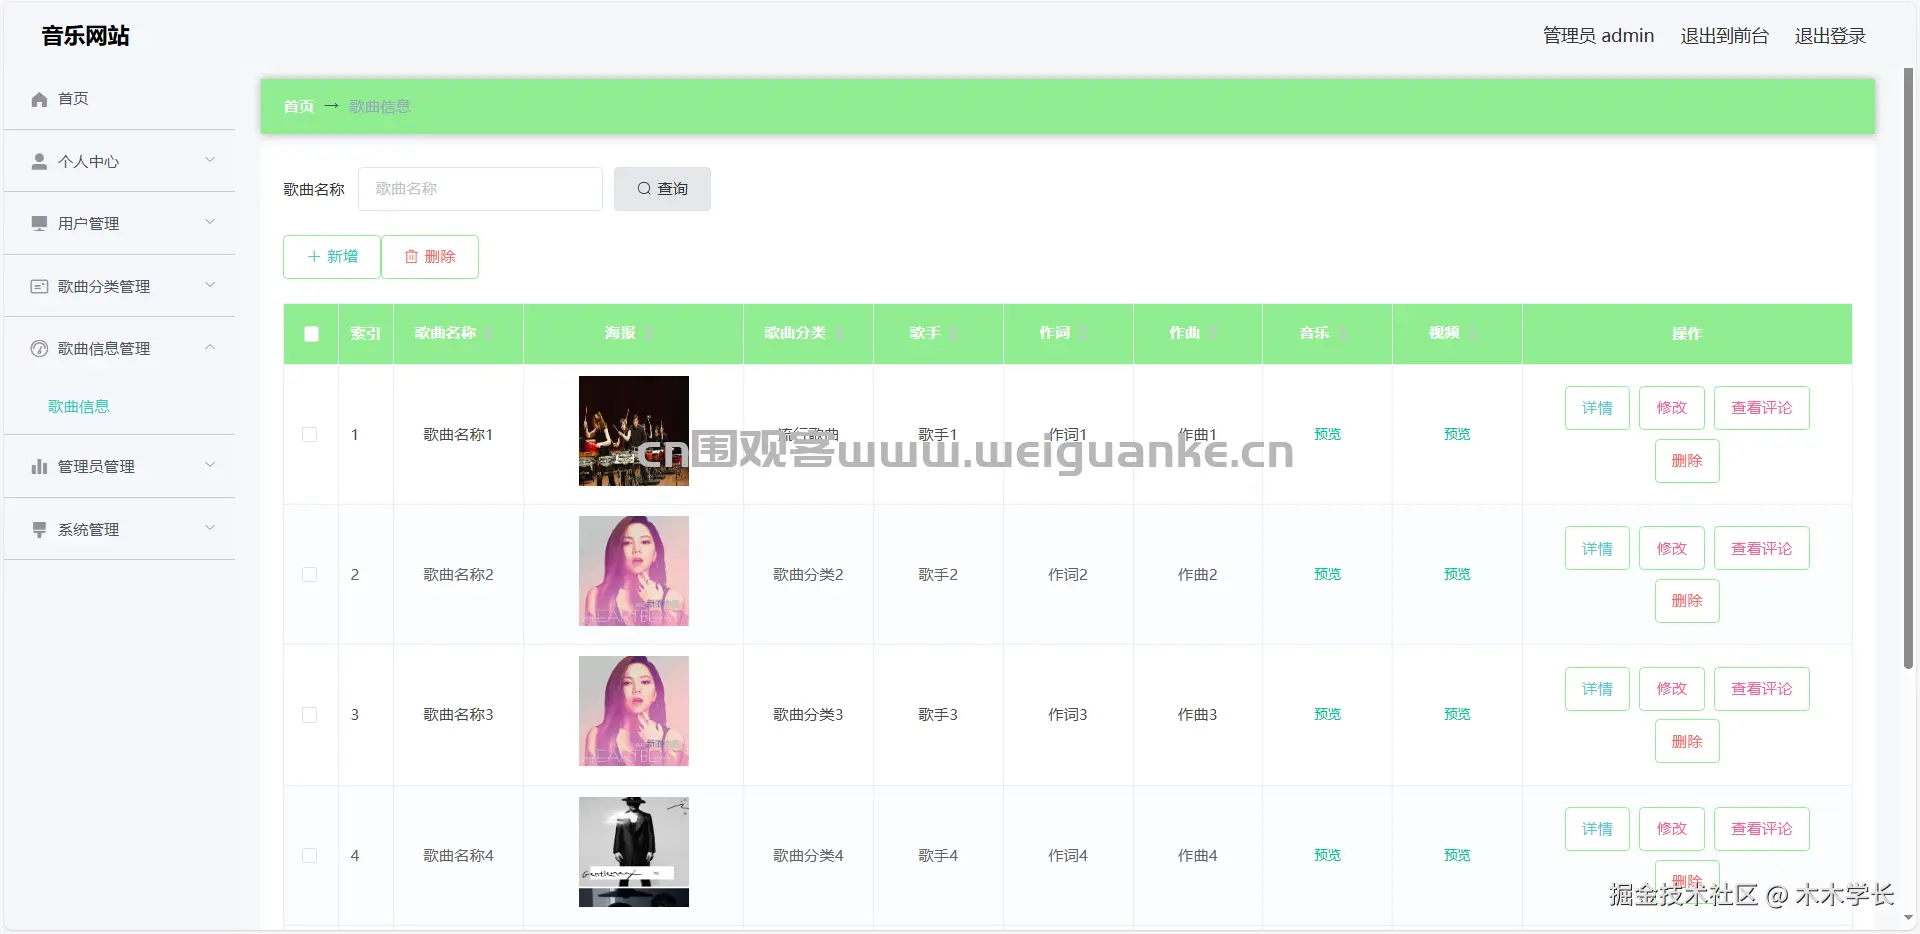Viewport: 1920px width, 934px height.
Task: Check the checkbox for 歌曲名称2 row
Action: tap(310, 575)
